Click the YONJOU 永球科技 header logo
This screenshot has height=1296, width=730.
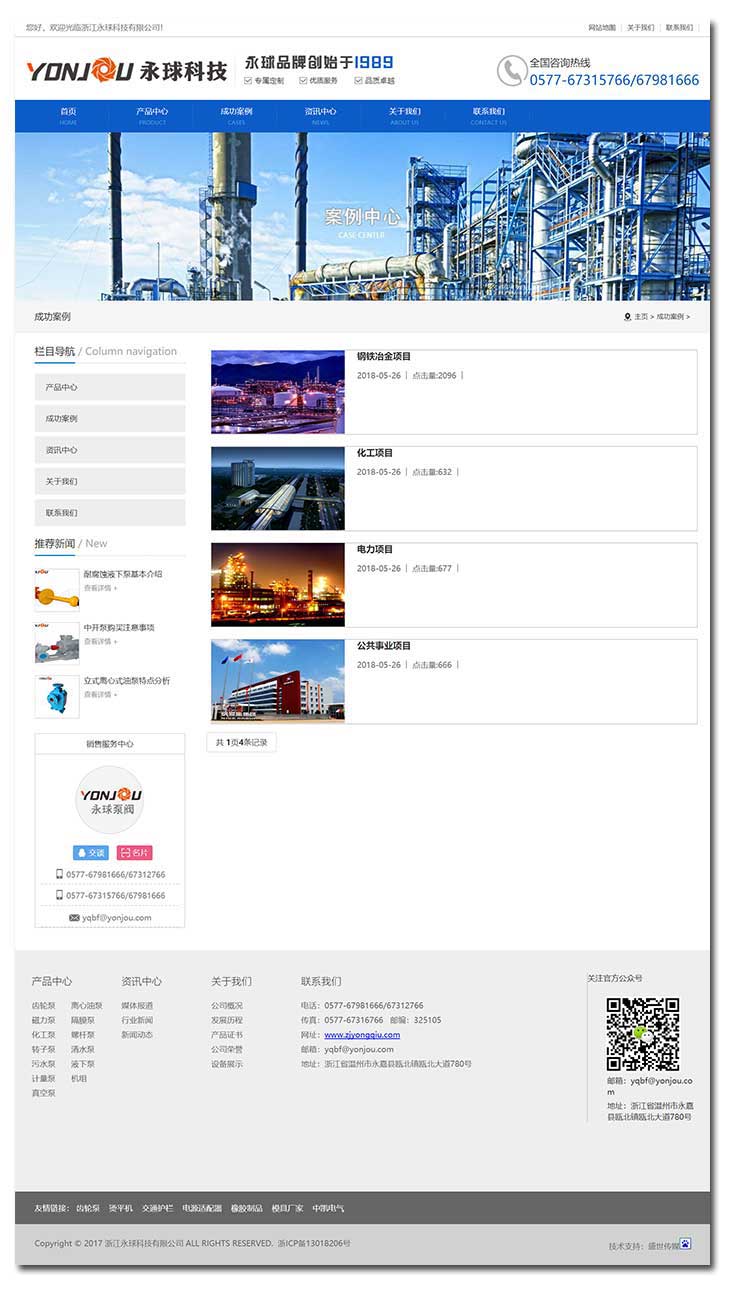[x=127, y=71]
